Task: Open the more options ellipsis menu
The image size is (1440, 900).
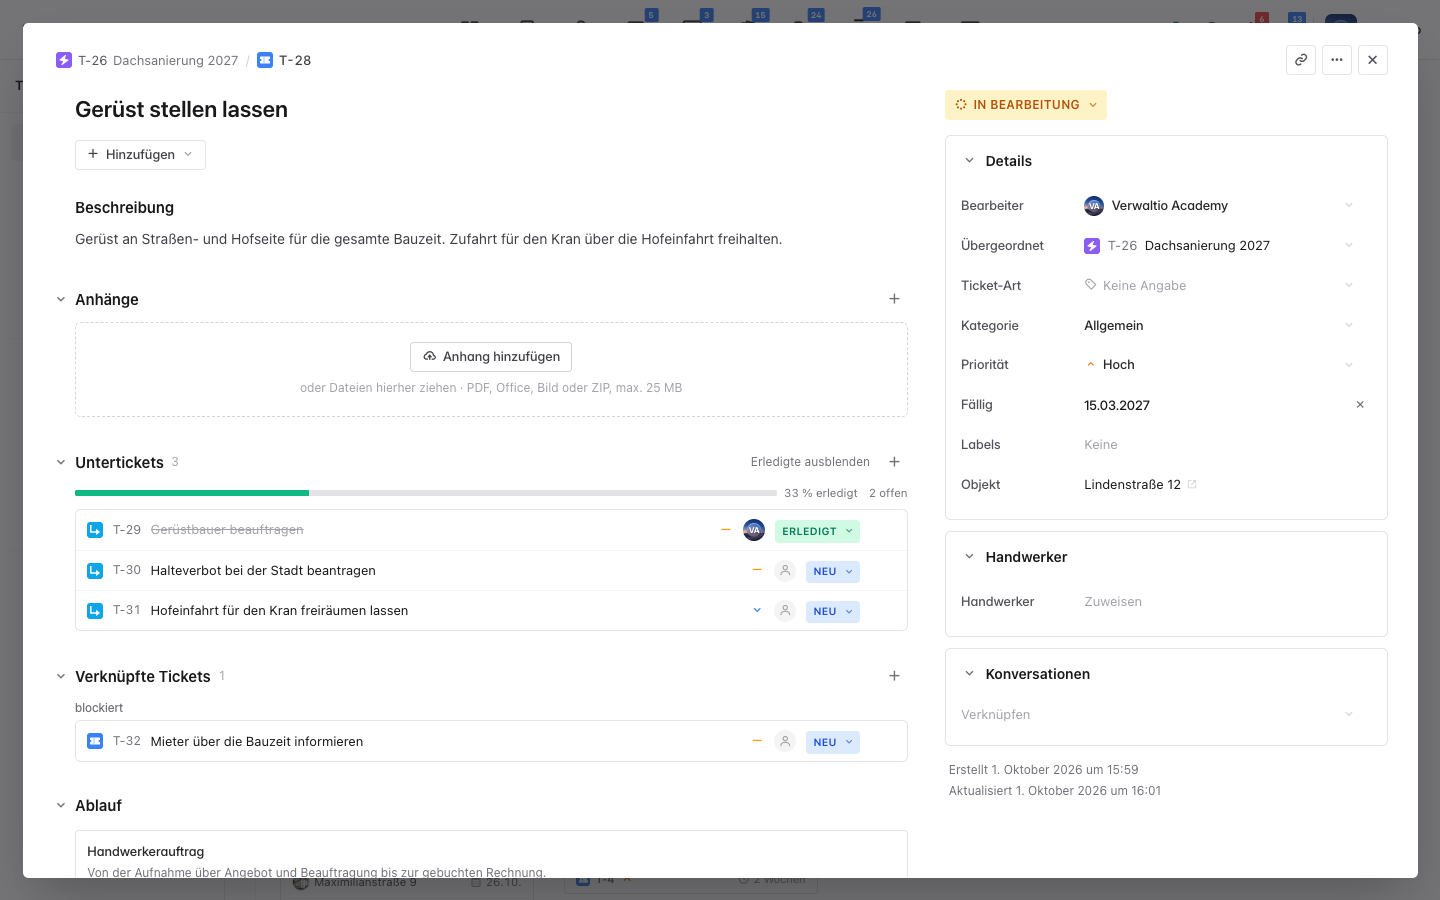Action: point(1337,60)
